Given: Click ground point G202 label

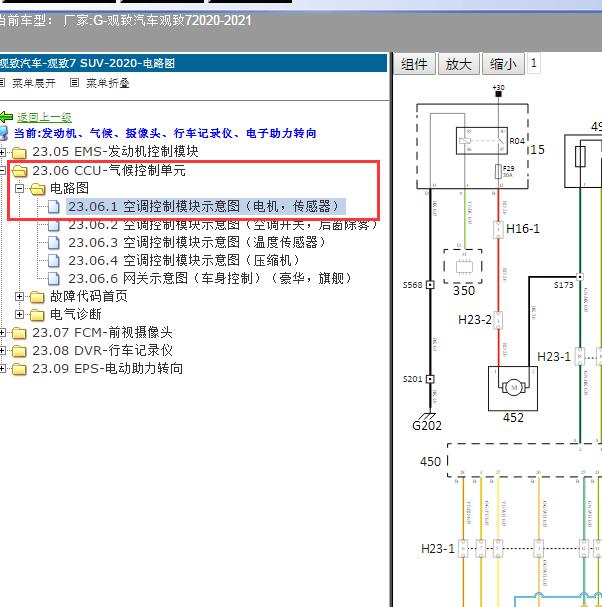Looking at the screenshot, I should 427,425.
